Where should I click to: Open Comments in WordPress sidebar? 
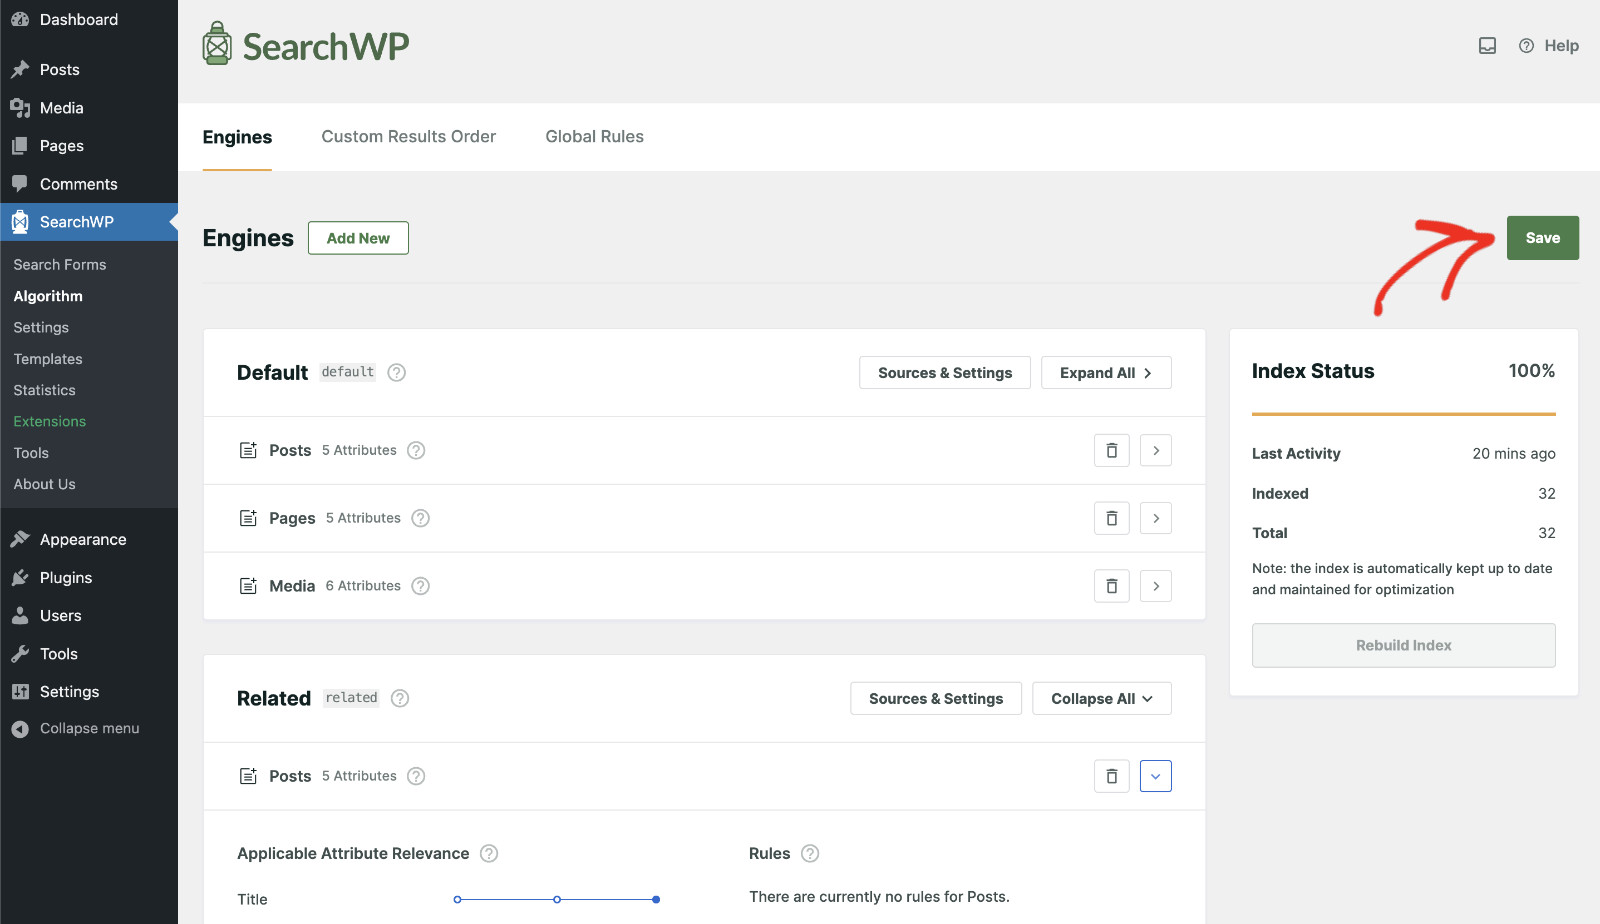(x=78, y=184)
